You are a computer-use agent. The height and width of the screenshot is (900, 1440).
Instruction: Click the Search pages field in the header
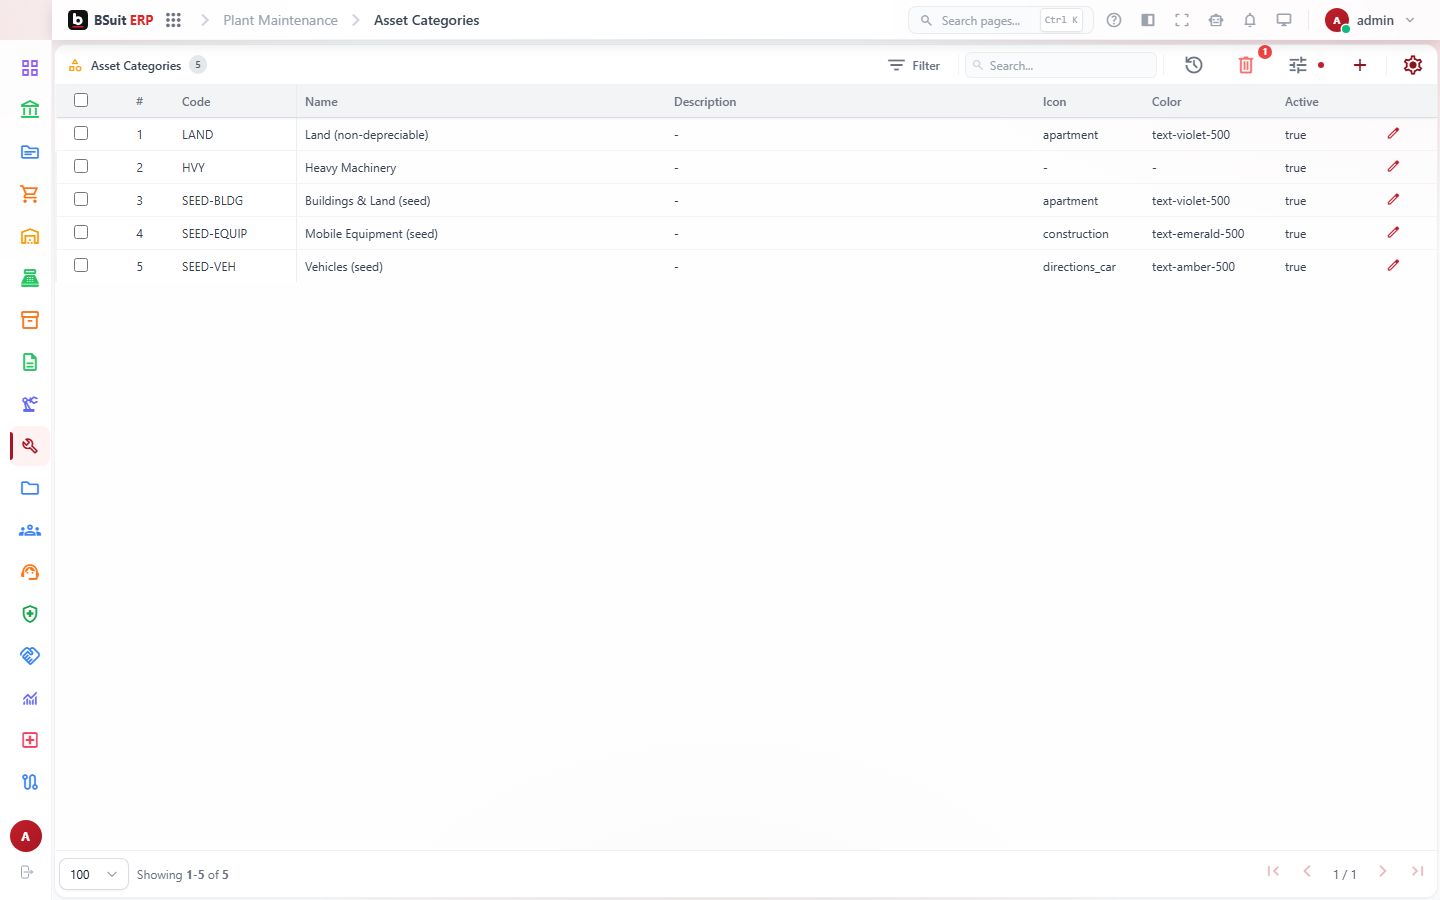[x=1000, y=20]
